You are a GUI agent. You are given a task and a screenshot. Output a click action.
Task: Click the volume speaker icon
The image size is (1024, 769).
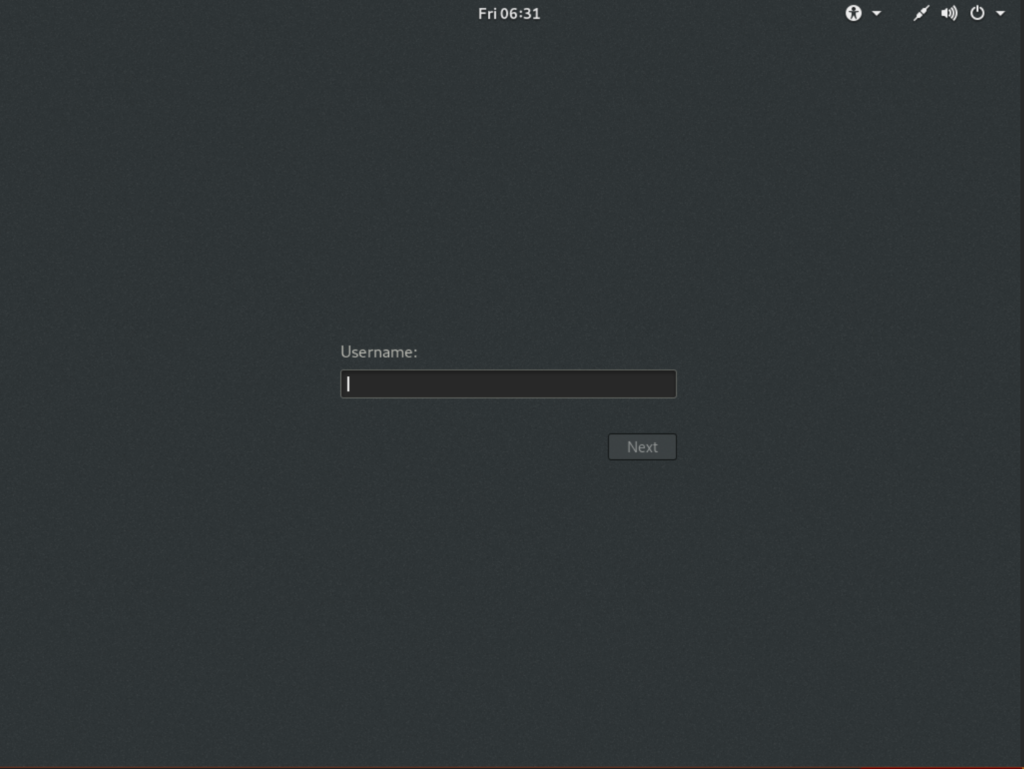[x=949, y=13]
